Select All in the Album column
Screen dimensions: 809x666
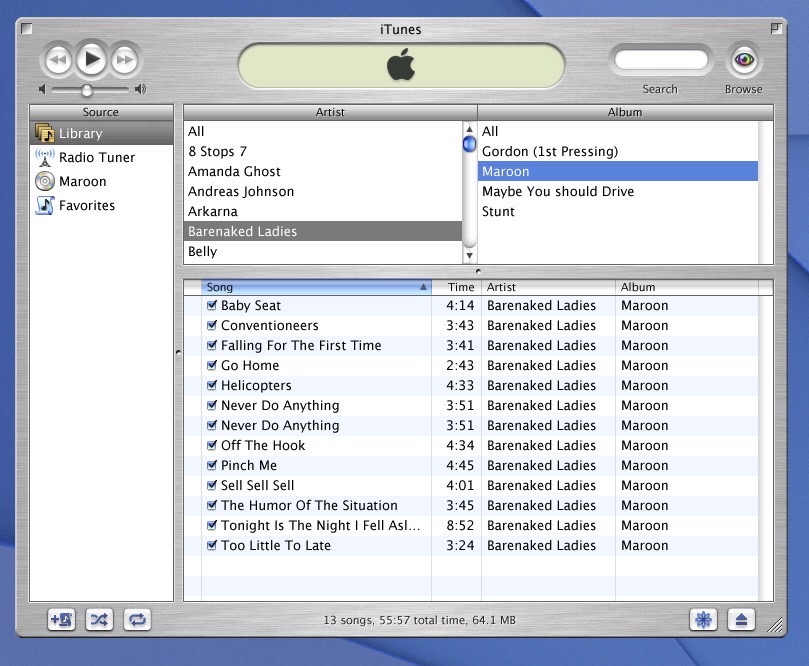(618, 131)
